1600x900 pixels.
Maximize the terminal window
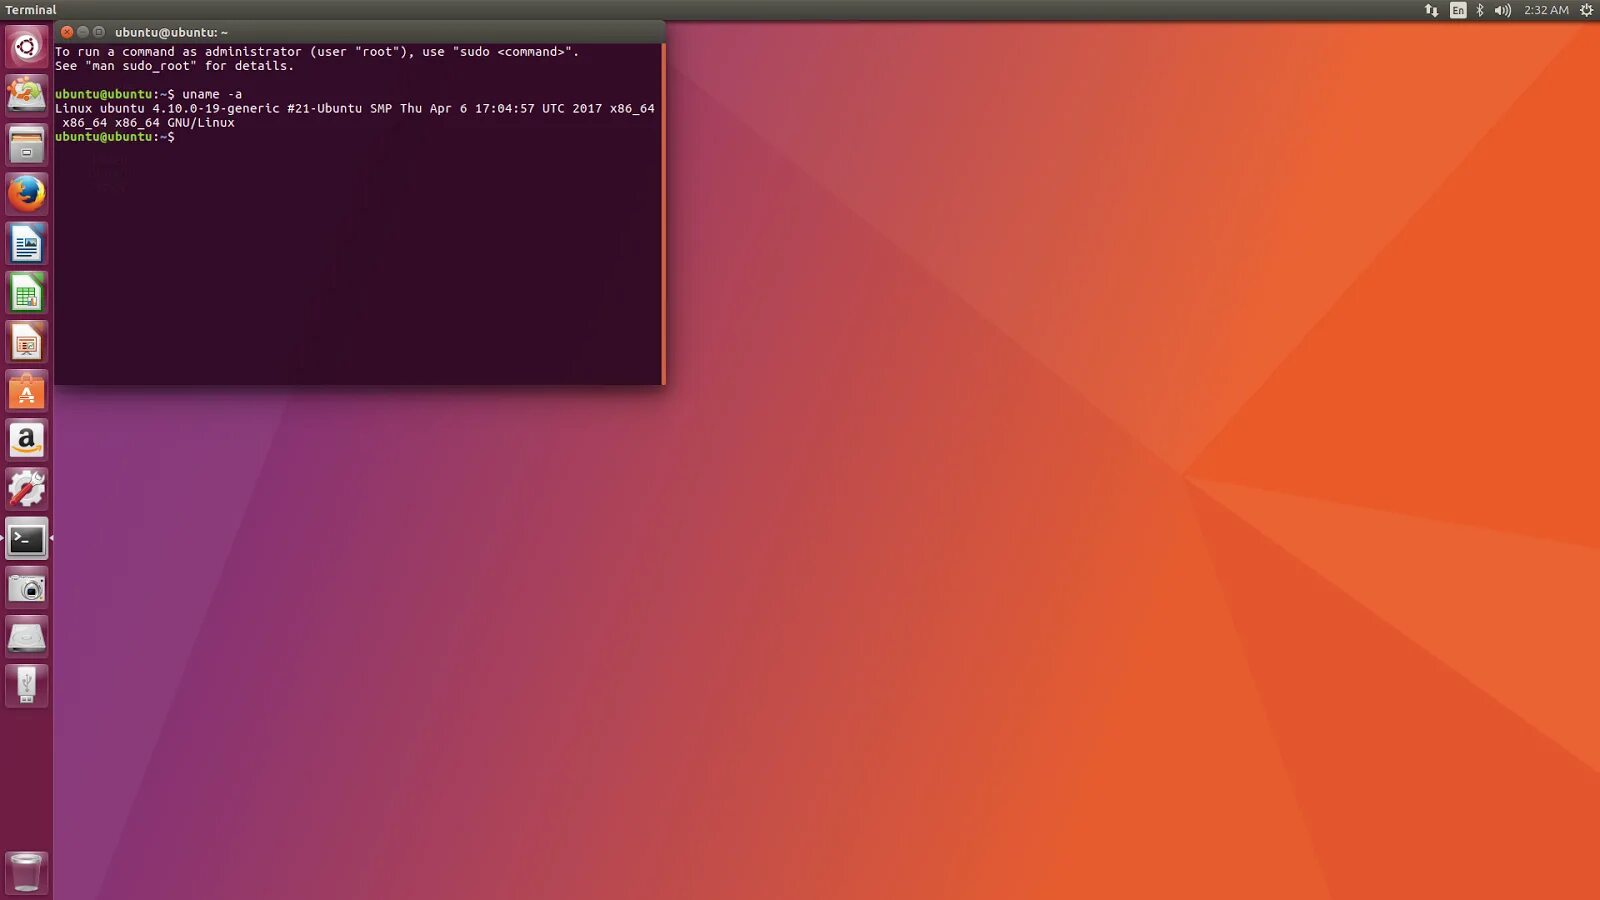(x=99, y=32)
